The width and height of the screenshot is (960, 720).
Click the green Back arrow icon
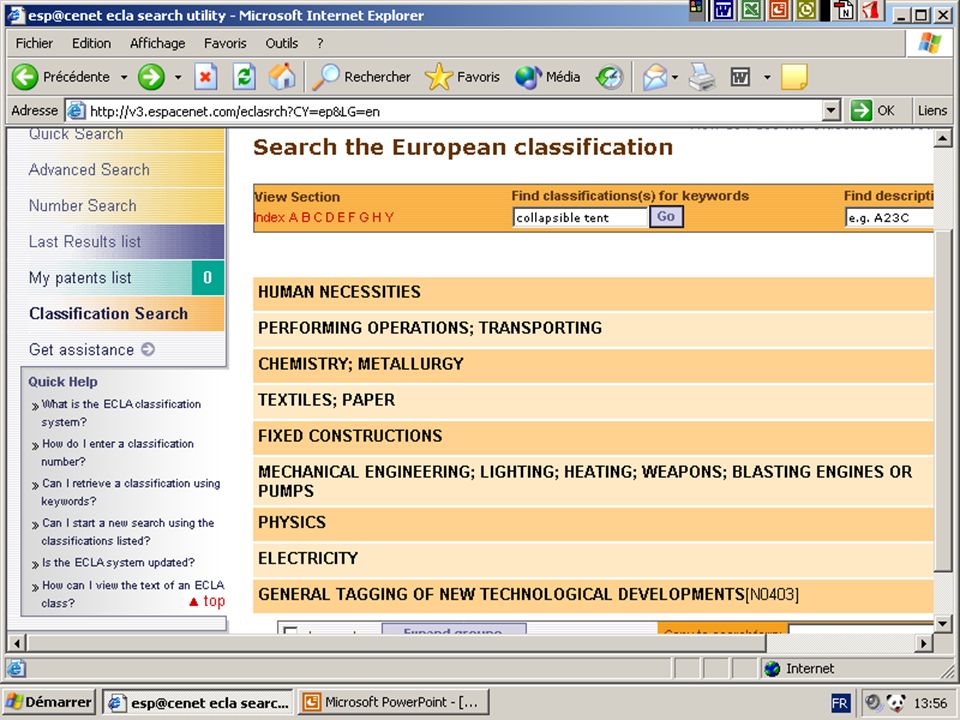[25, 77]
